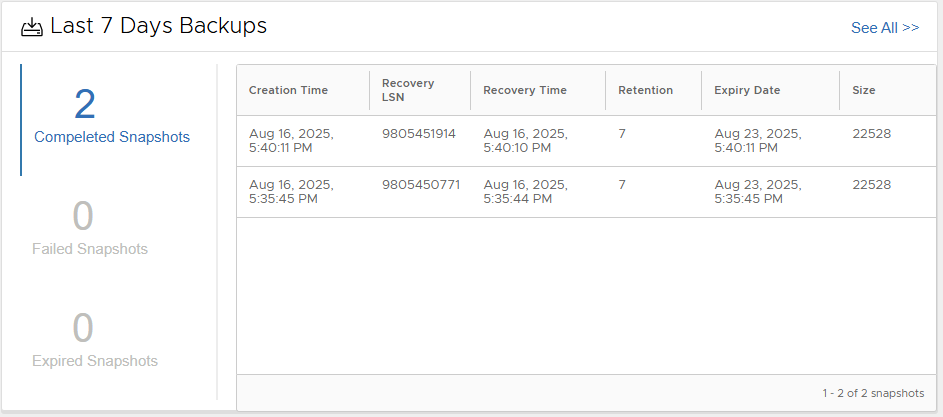Screen dimensions: 943x417
Task: Click the 1 - 2 of 2 snapshots footer
Action: tap(873, 393)
